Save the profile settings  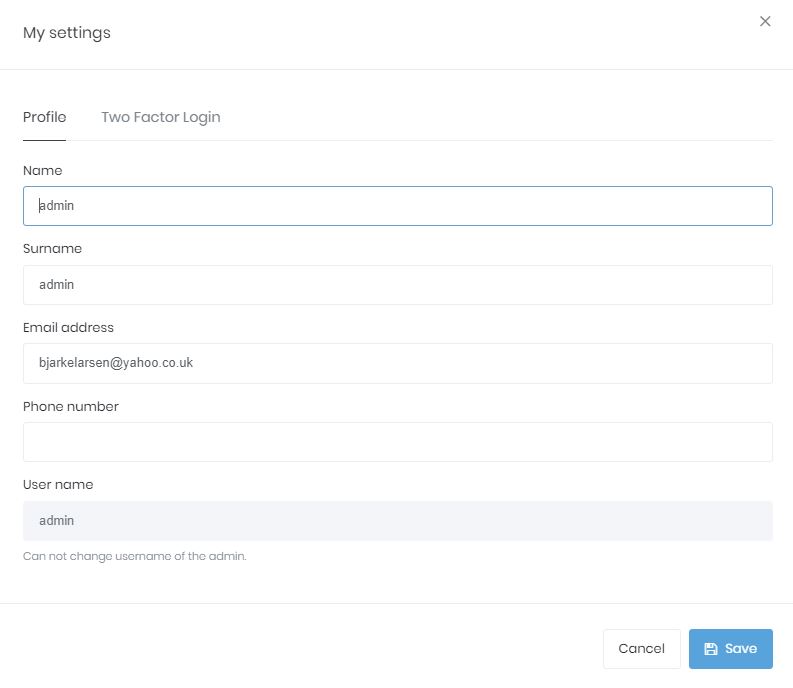pyautogui.click(x=730, y=649)
